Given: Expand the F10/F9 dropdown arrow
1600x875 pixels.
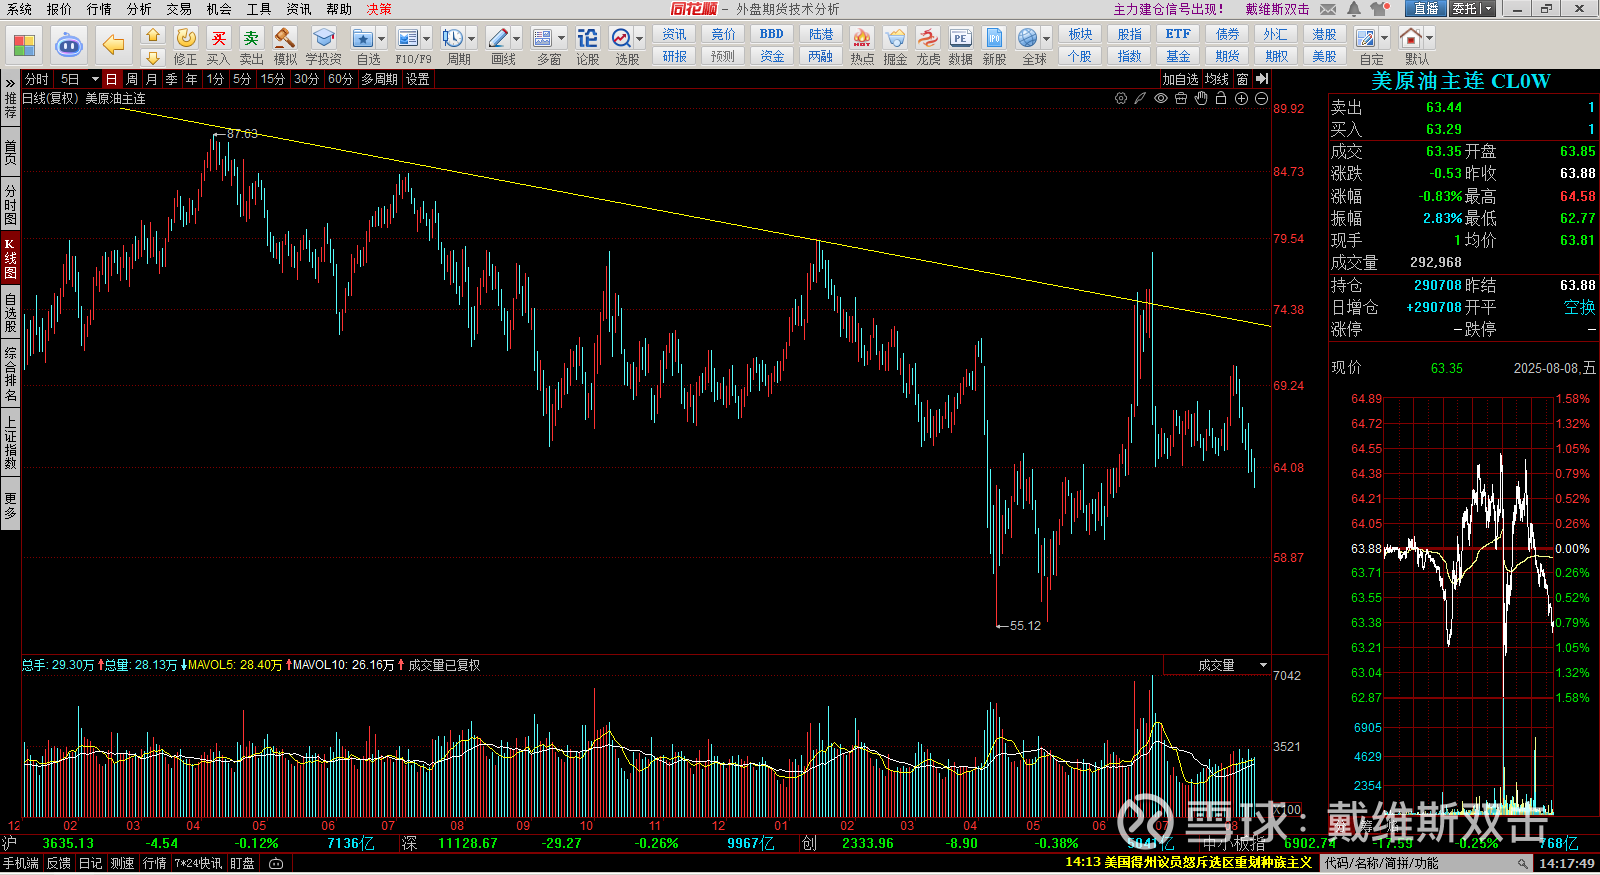Looking at the screenshot, I should tap(427, 39).
